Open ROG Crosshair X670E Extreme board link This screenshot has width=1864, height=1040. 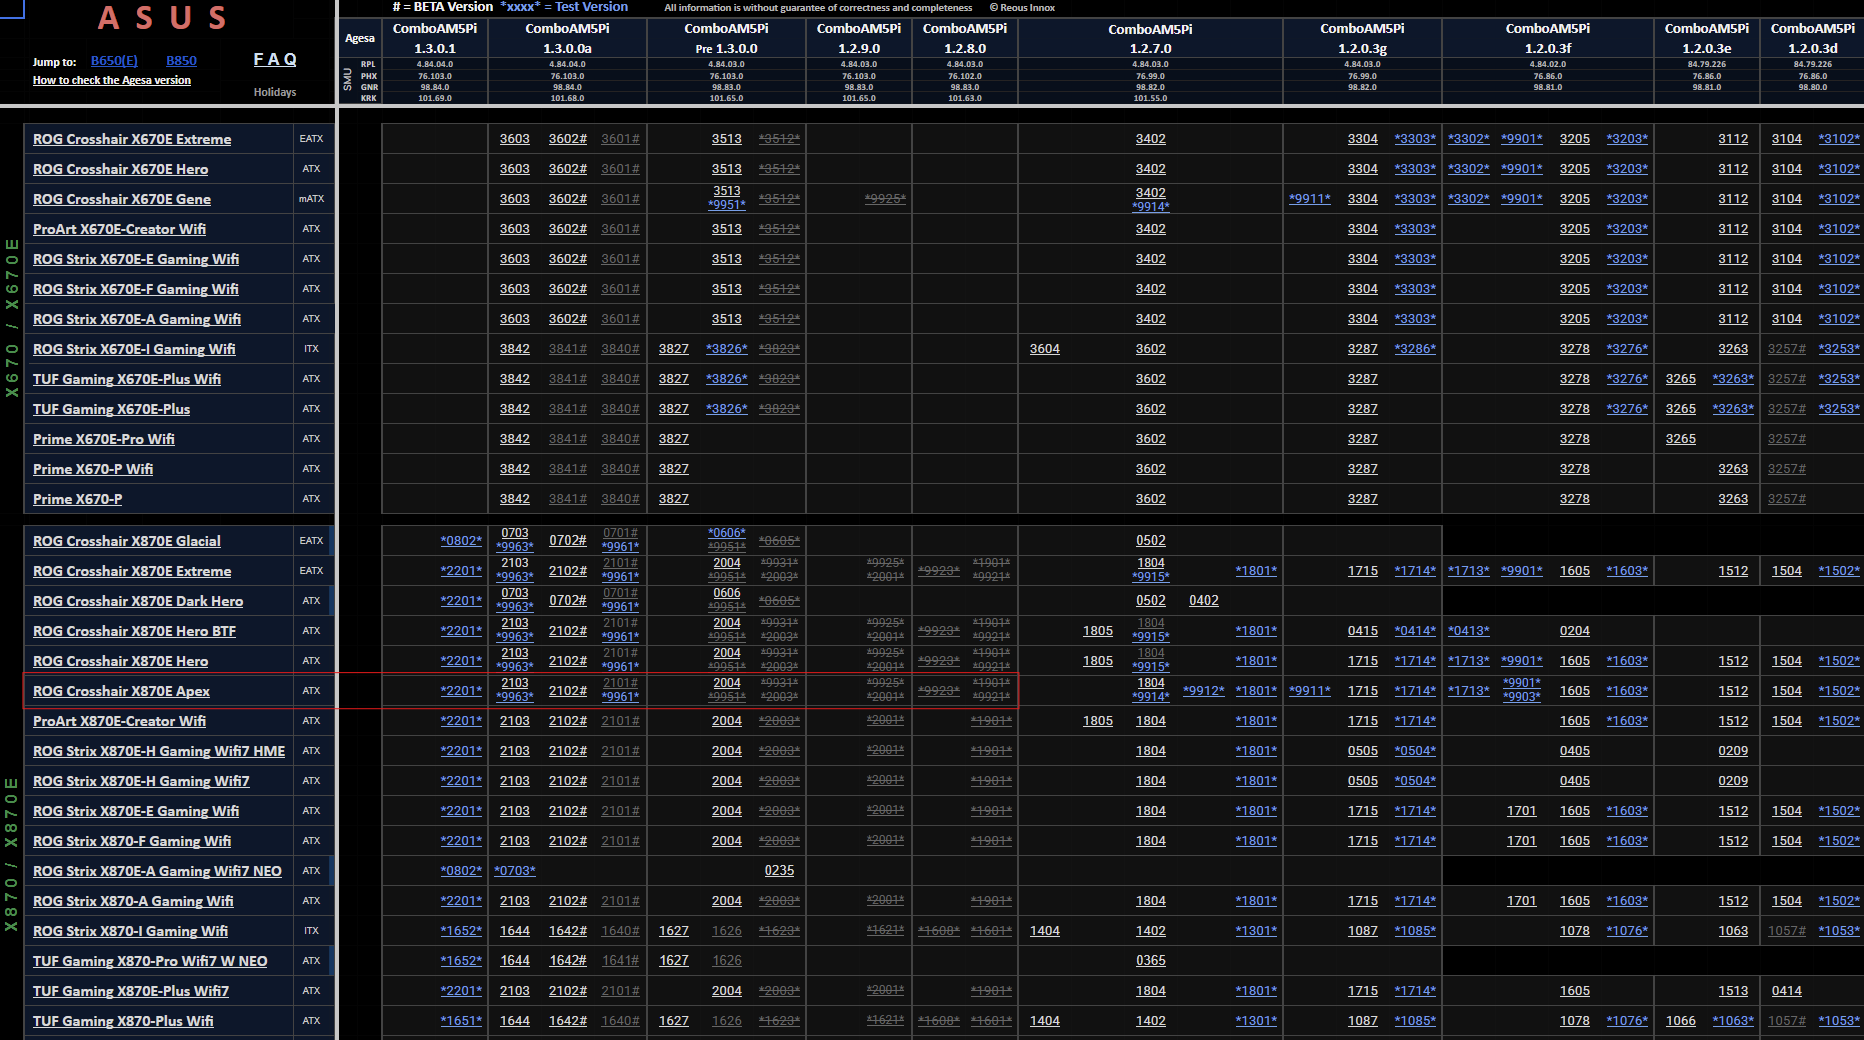click(132, 139)
